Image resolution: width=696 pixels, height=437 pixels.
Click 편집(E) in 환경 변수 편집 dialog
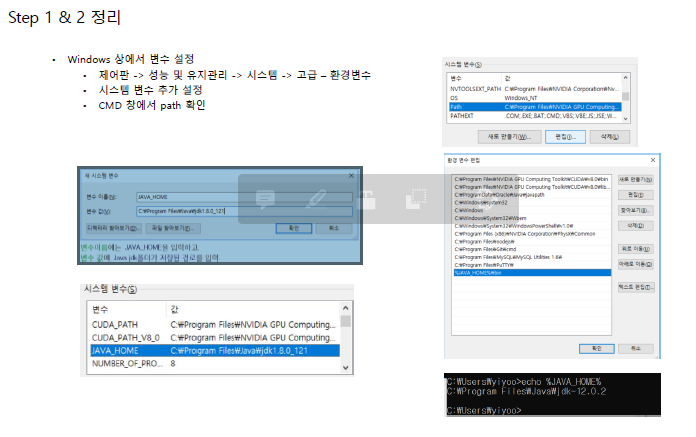point(636,195)
